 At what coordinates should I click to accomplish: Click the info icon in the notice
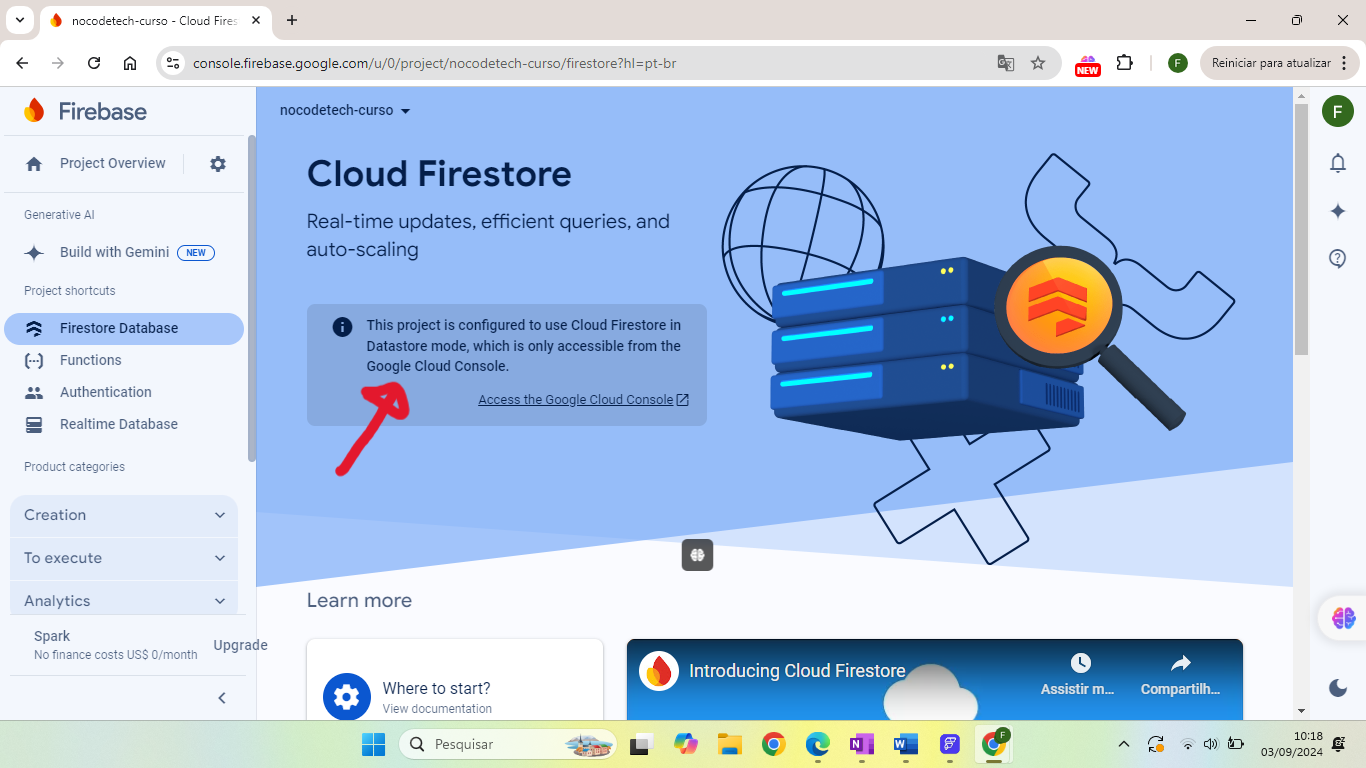point(342,327)
